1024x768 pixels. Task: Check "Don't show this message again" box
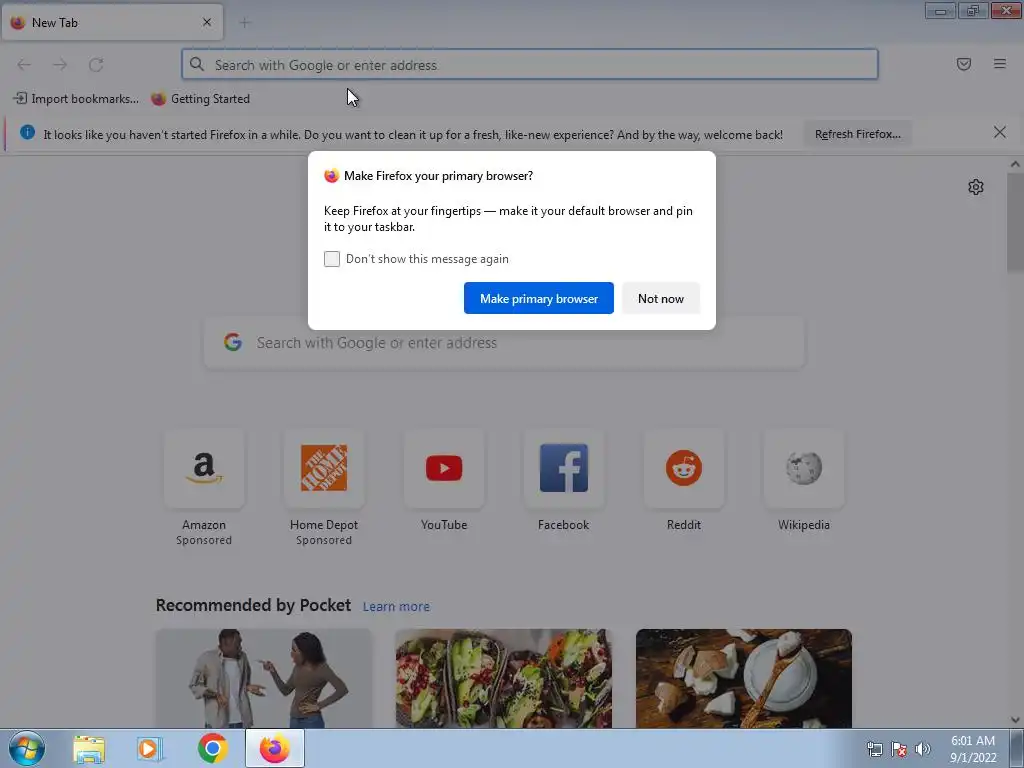[332, 259]
